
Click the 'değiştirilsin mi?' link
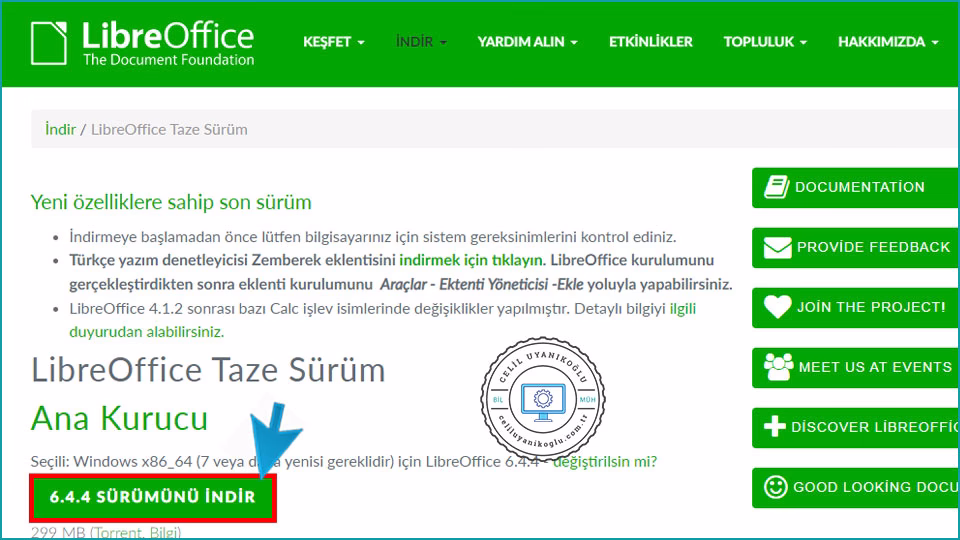[605, 461]
